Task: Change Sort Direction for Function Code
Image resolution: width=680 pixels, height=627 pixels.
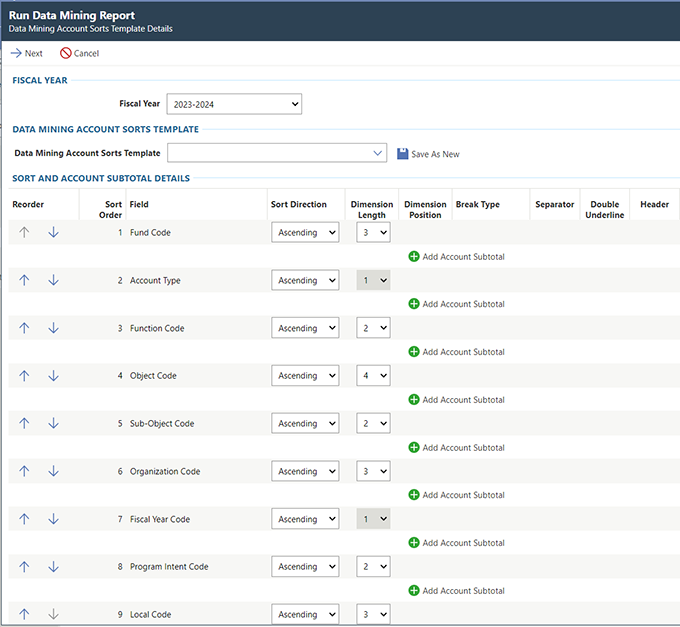Action: [304, 328]
